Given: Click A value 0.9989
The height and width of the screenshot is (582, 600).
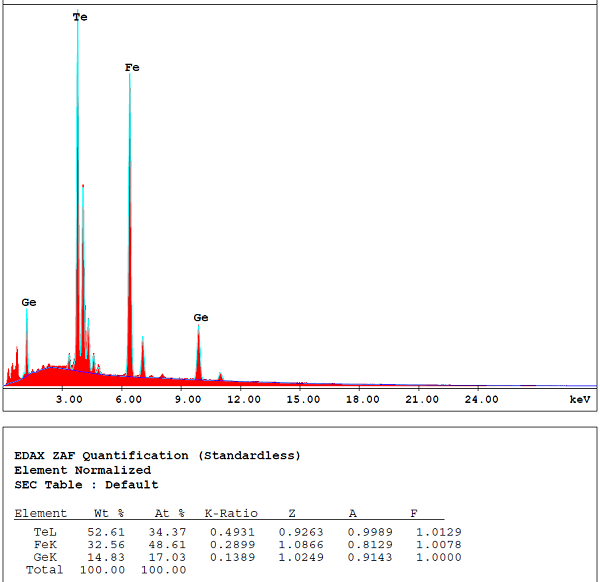Looking at the screenshot, I should coord(370,532).
